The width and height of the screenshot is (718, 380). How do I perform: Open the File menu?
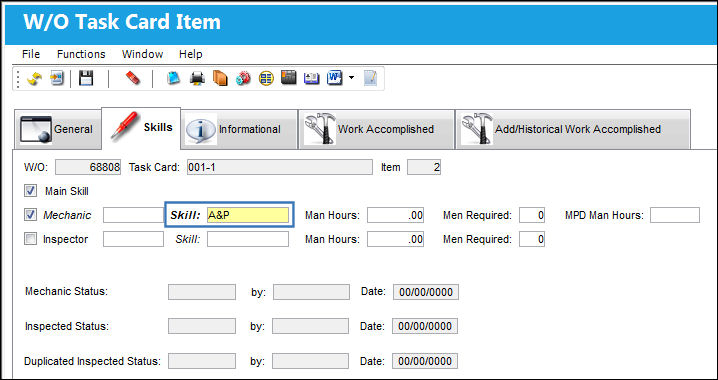31,54
